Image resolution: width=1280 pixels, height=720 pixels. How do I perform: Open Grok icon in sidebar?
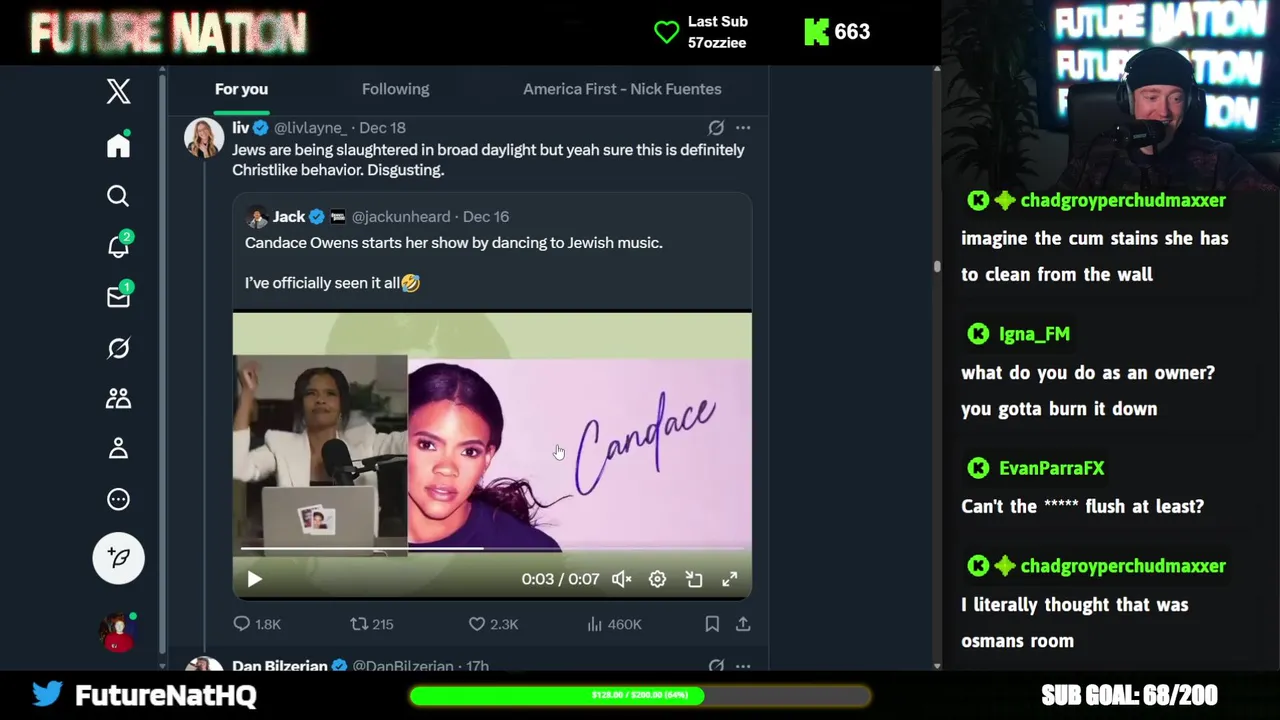click(118, 348)
